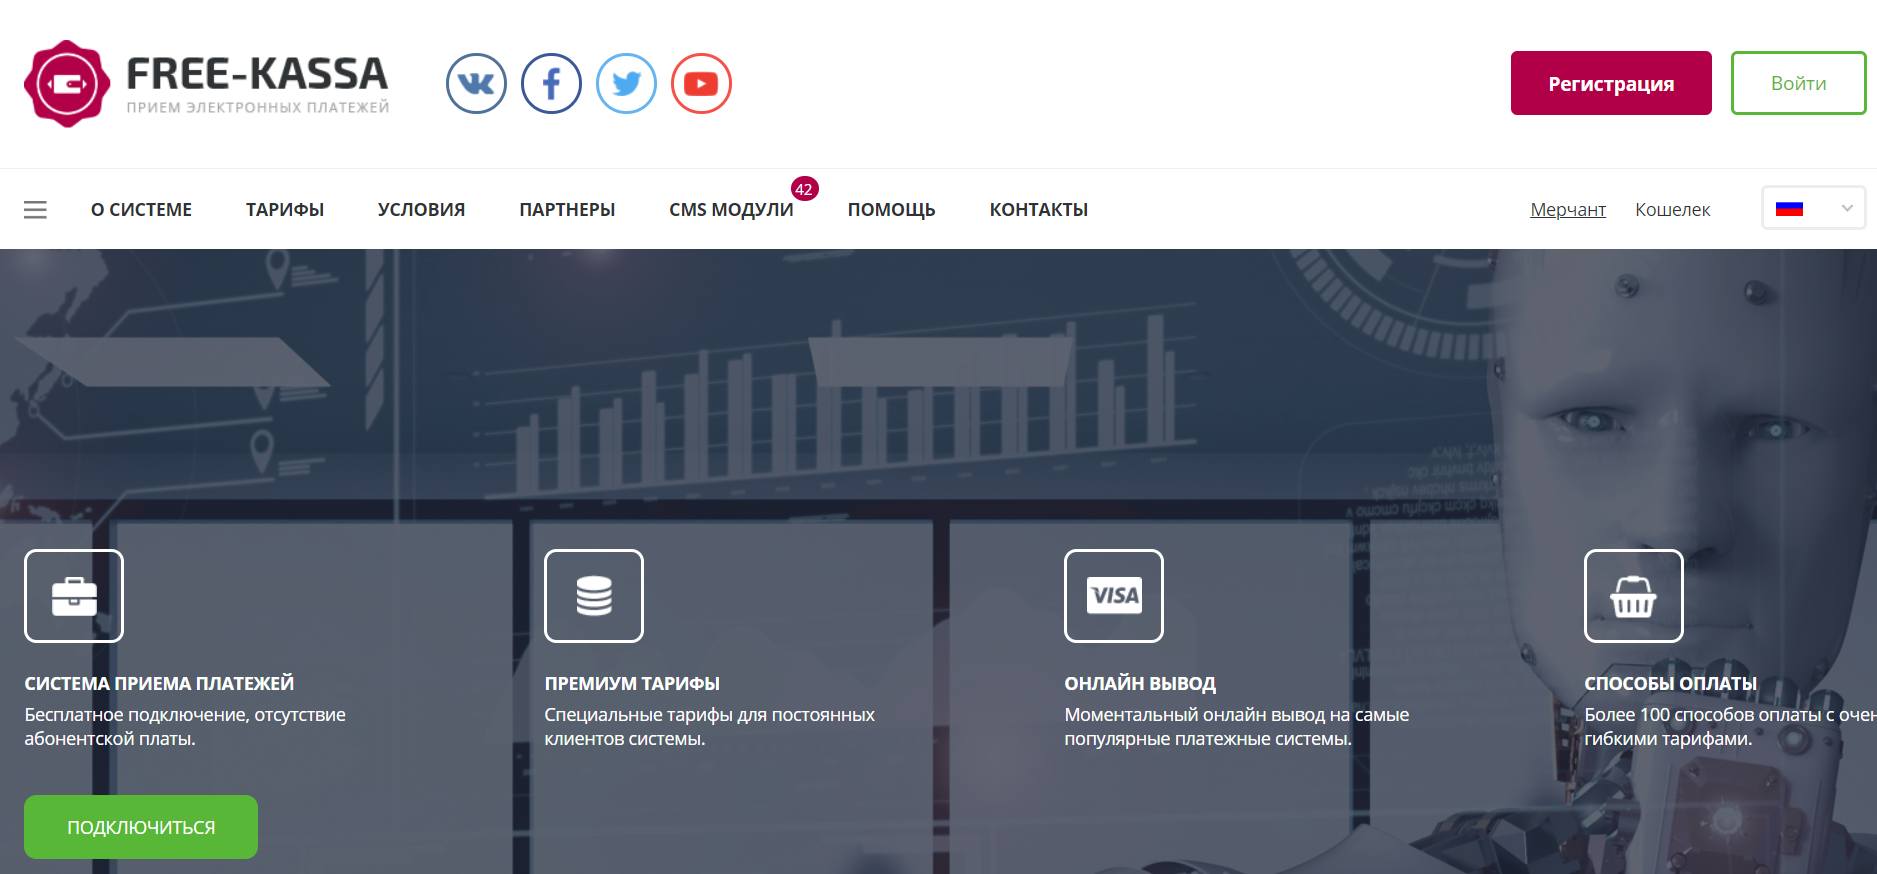
Task: Select the Партнеры menu item
Action: [x=567, y=210]
